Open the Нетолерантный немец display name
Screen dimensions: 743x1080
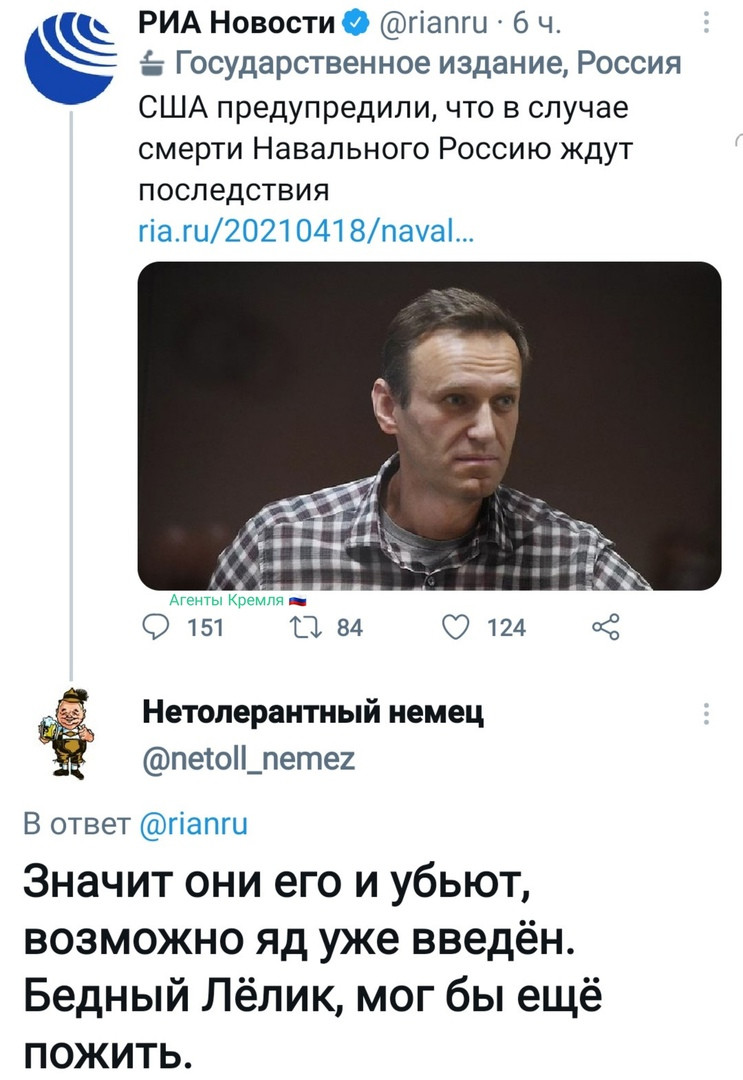point(313,712)
